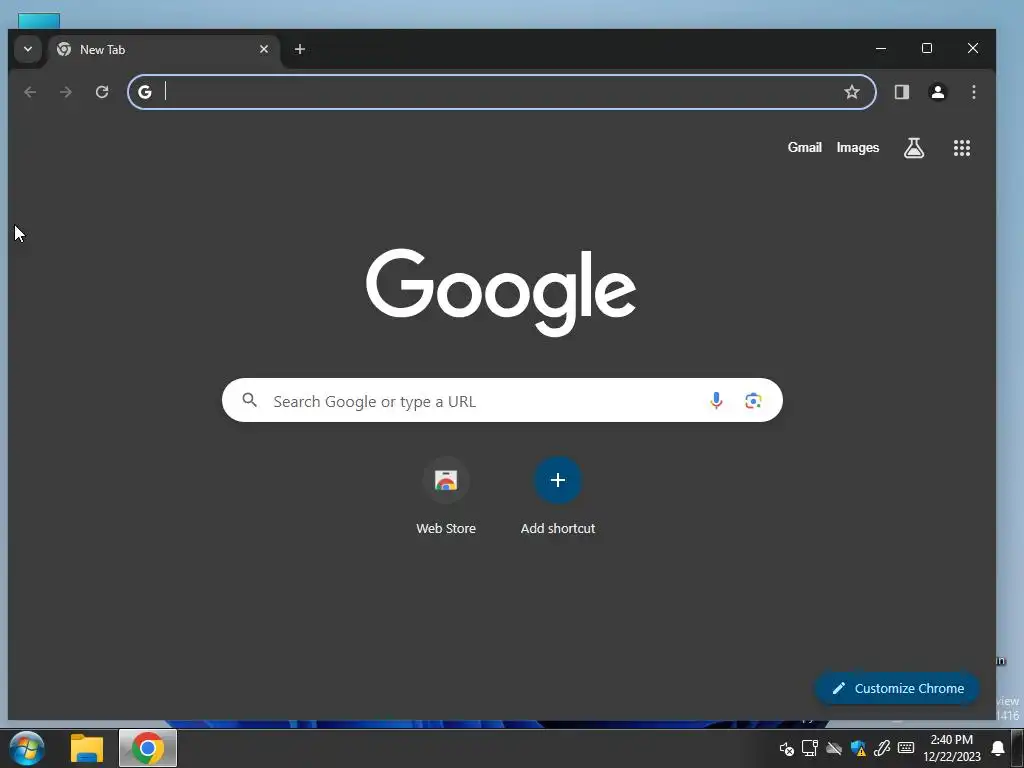Focus the Chrome address bar

(x=502, y=92)
